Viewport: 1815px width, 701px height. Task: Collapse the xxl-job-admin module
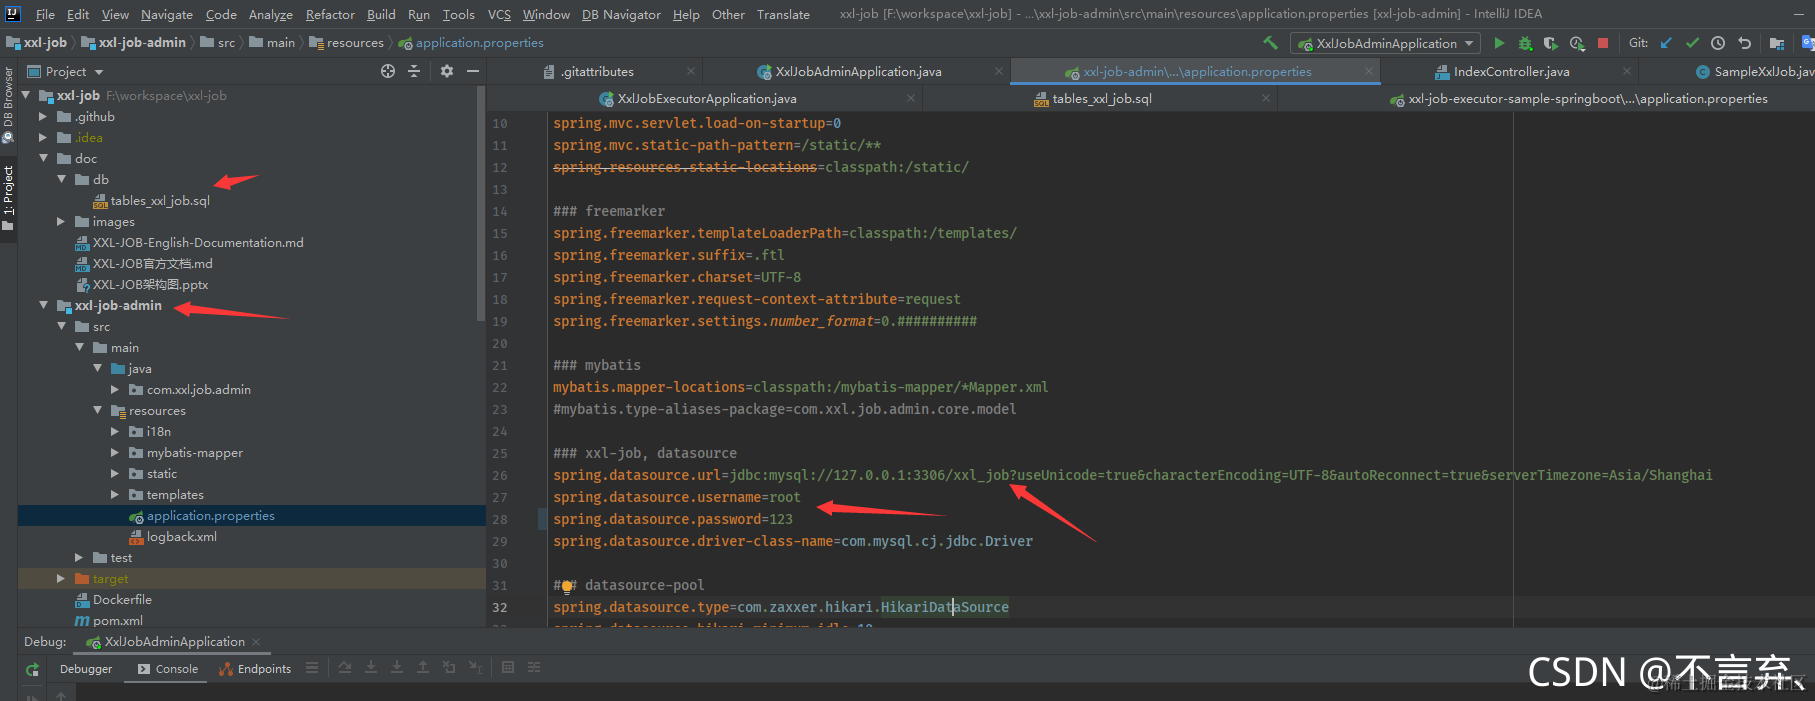click(x=43, y=305)
